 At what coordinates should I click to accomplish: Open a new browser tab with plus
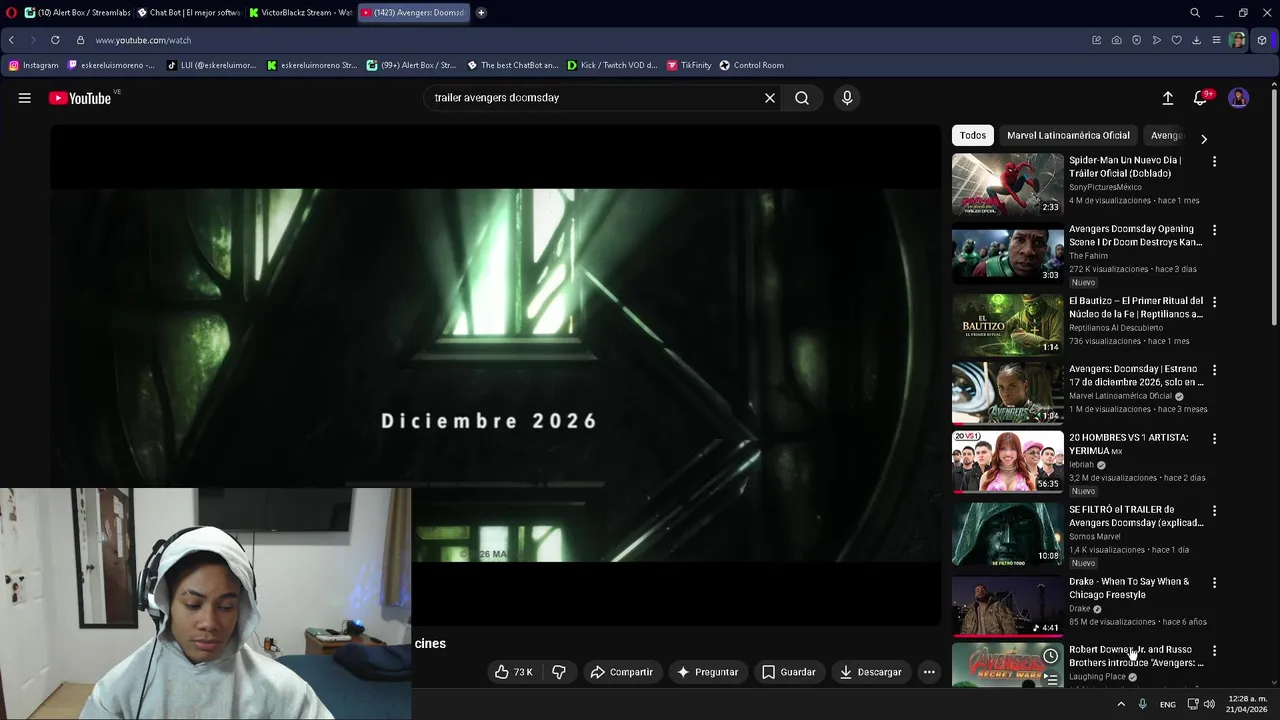[x=481, y=13]
